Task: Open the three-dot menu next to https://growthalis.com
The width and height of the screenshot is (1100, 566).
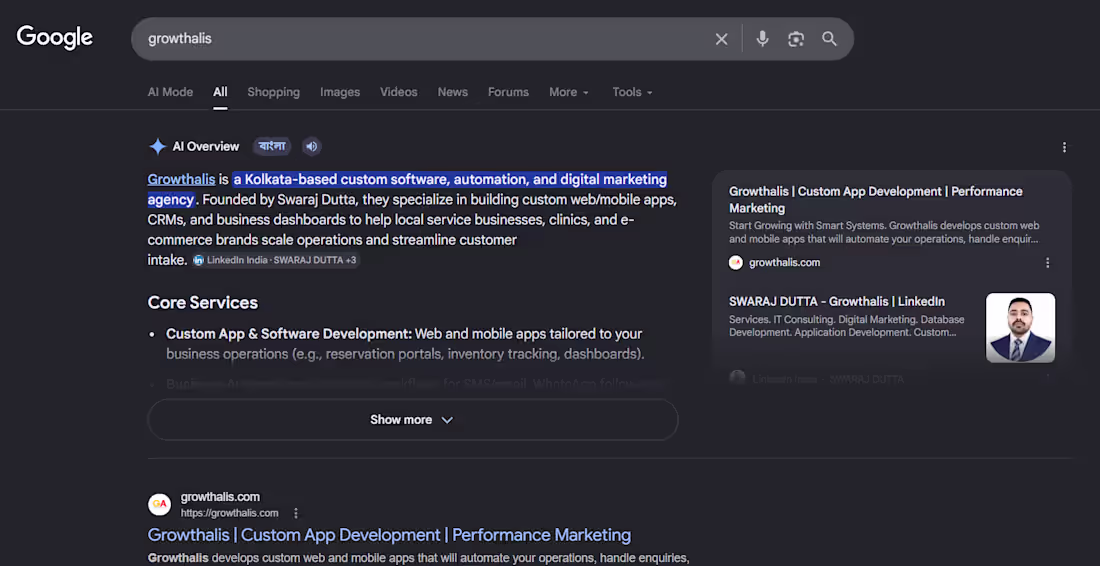Action: (x=296, y=513)
